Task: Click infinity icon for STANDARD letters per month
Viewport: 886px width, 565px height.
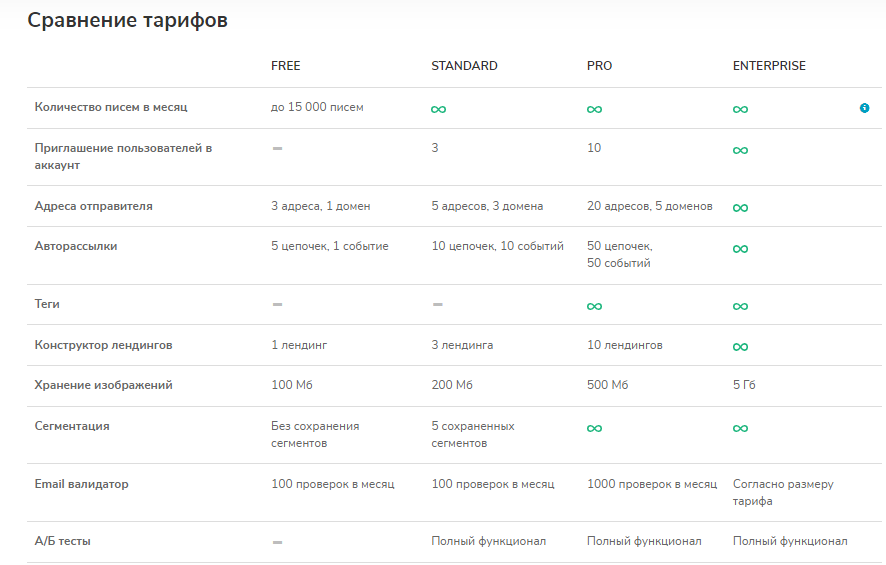Action: coord(438,109)
